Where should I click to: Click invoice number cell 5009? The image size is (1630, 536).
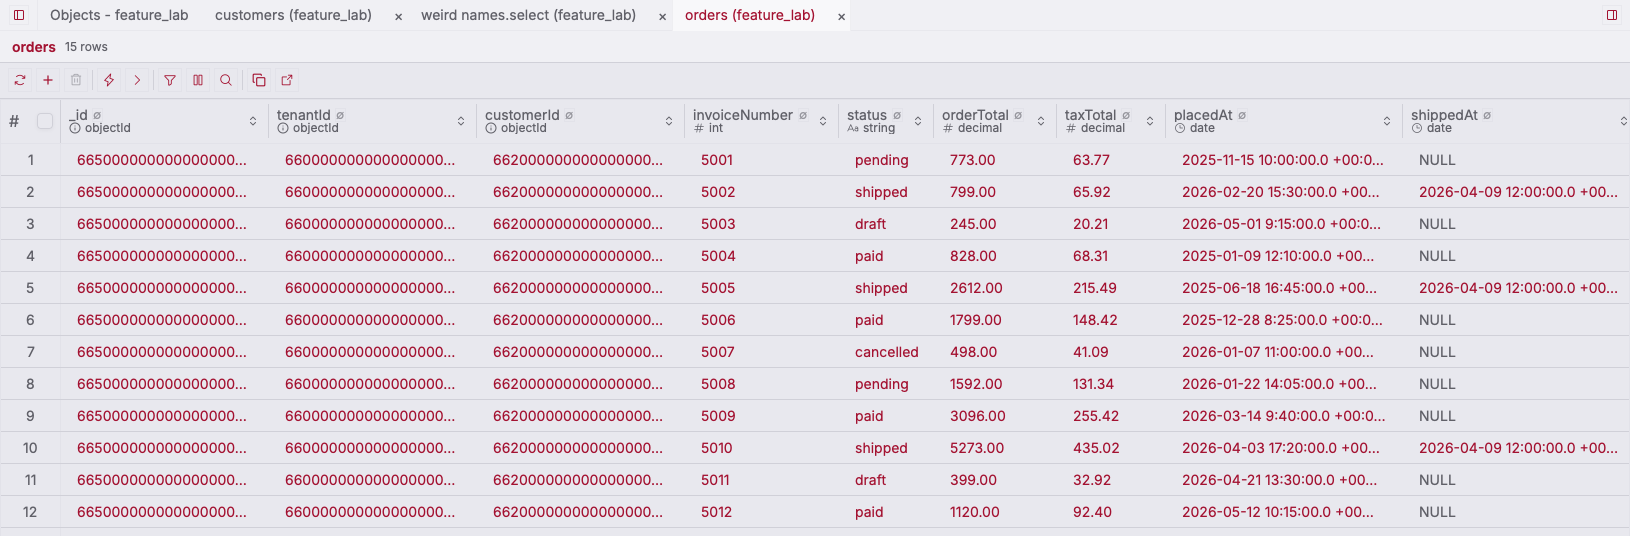[x=761, y=416]
